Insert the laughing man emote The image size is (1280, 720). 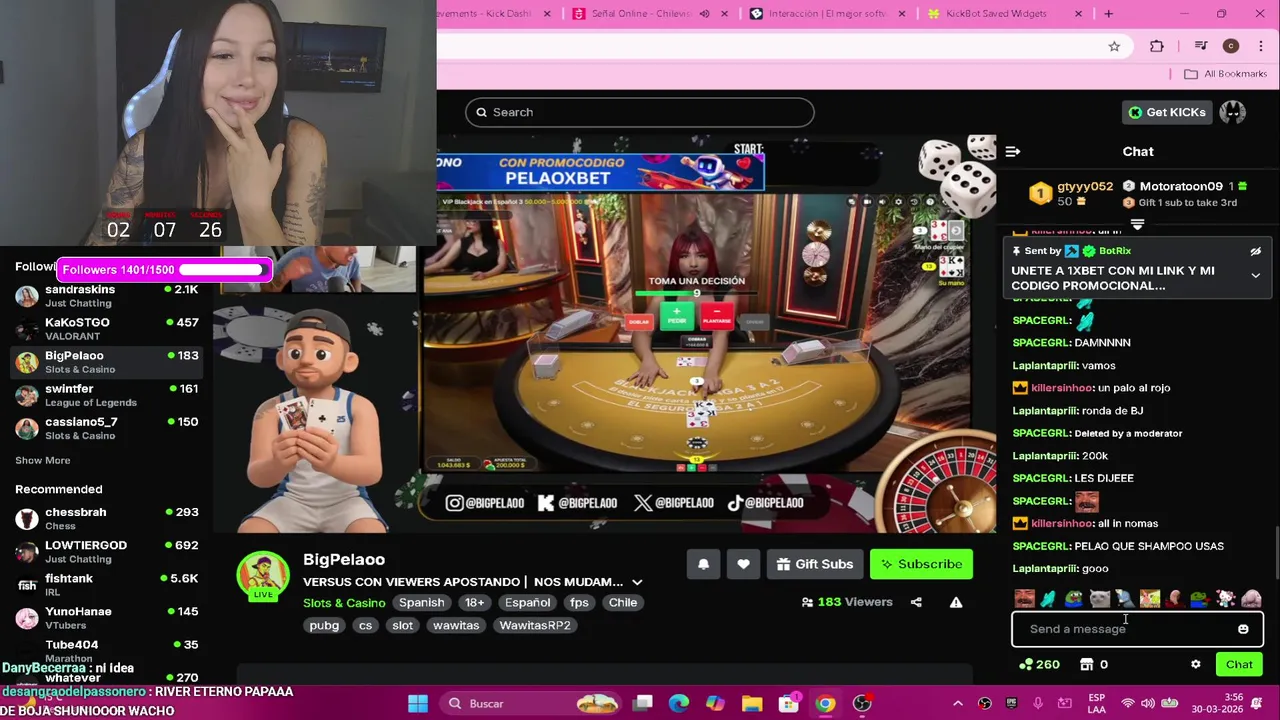click(x=1024, y=599)
